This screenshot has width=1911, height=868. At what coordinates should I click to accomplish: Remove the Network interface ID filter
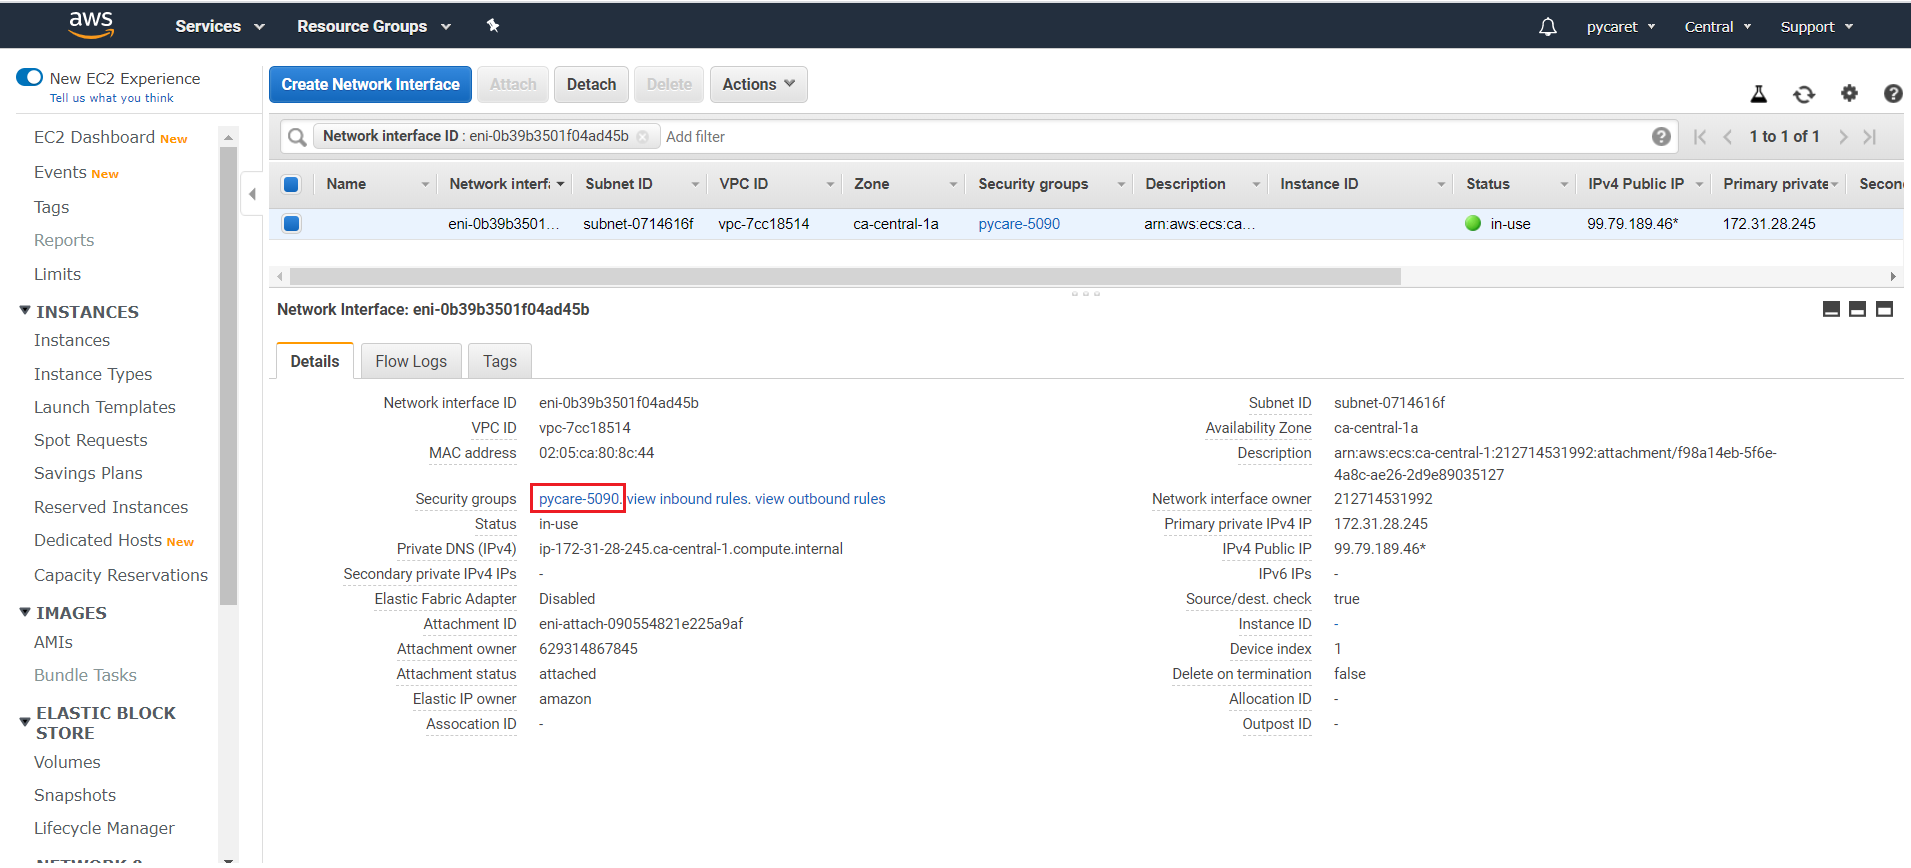[x=643, y=137]
